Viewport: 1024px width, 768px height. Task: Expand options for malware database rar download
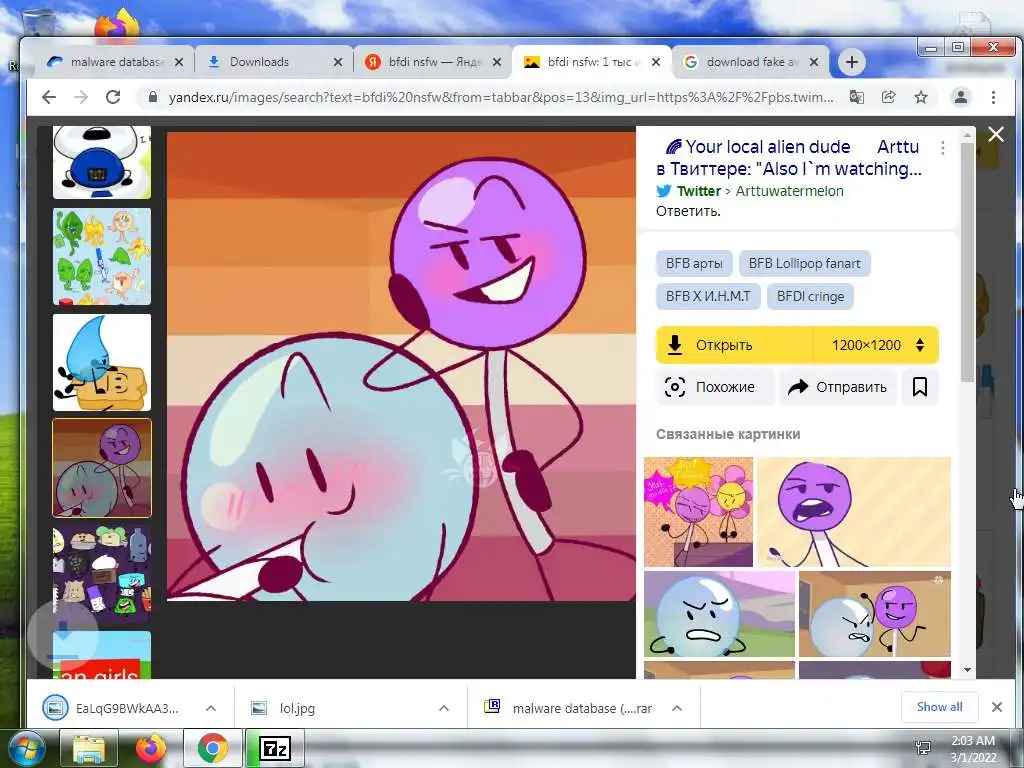pos(677,708)
